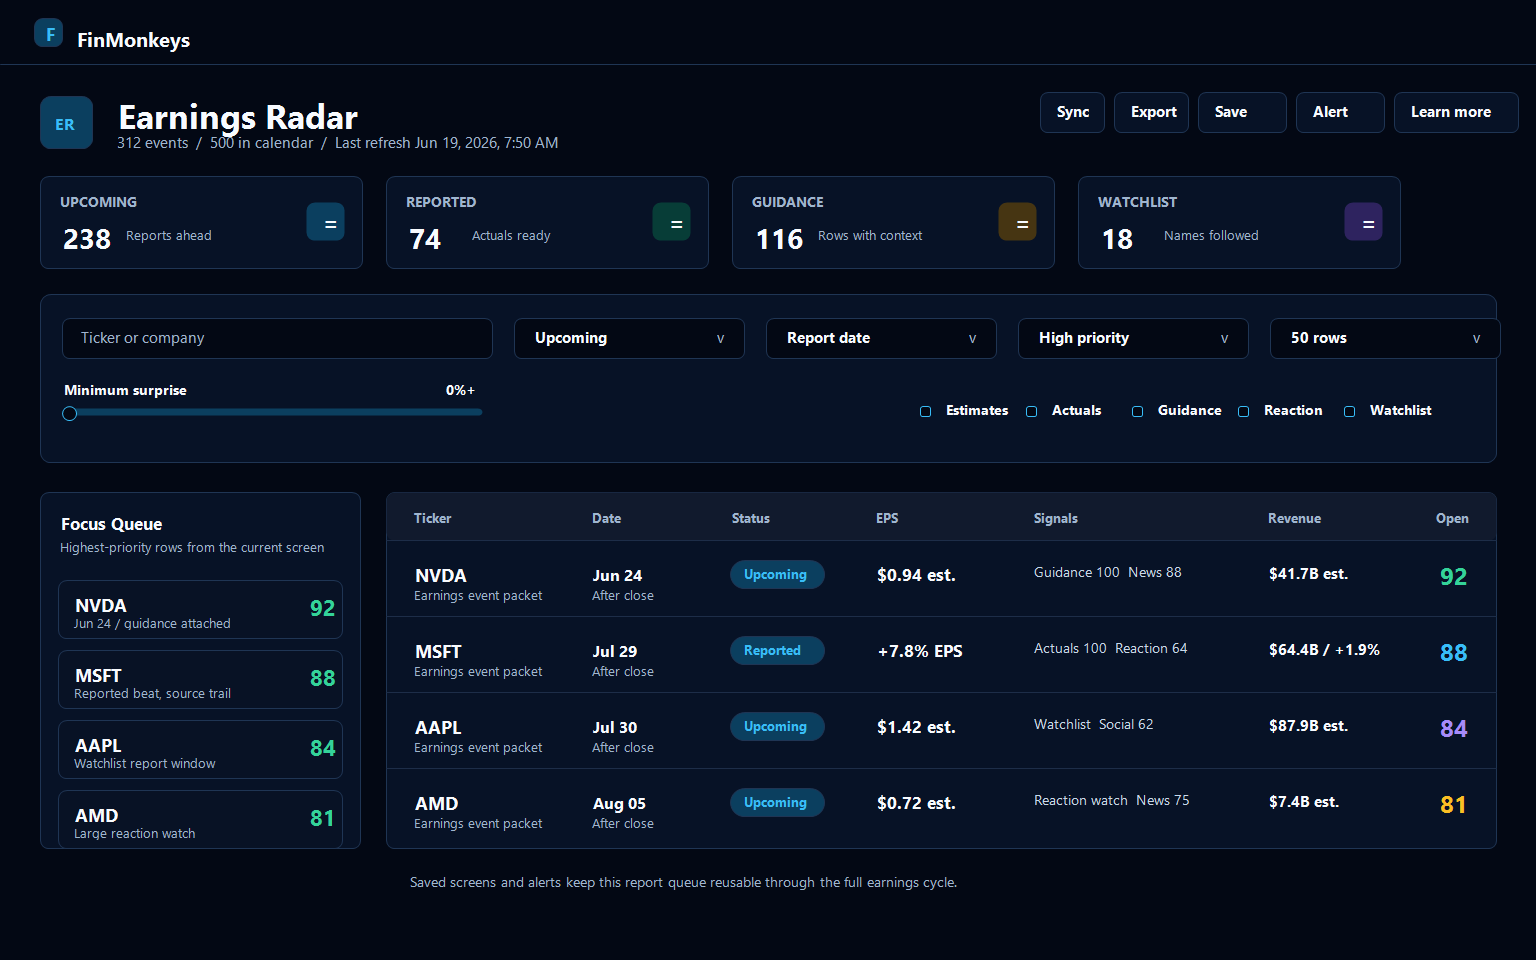Open AMD row score 81
The height and width of the screenshot is (960, 1536).
(x=1453, y=805)
